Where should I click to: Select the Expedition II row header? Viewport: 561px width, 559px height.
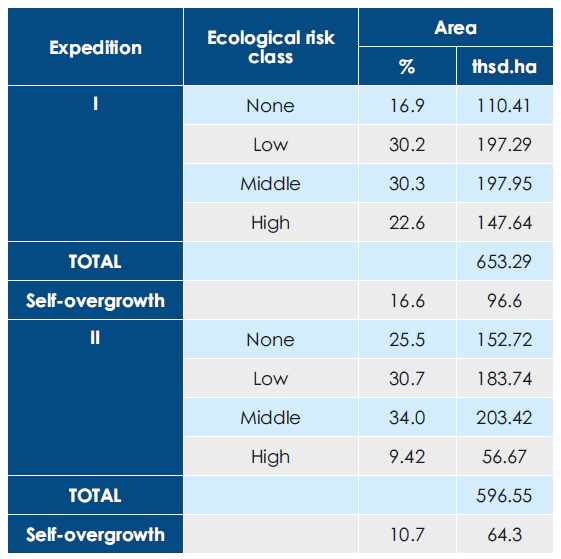pos(96,398)
